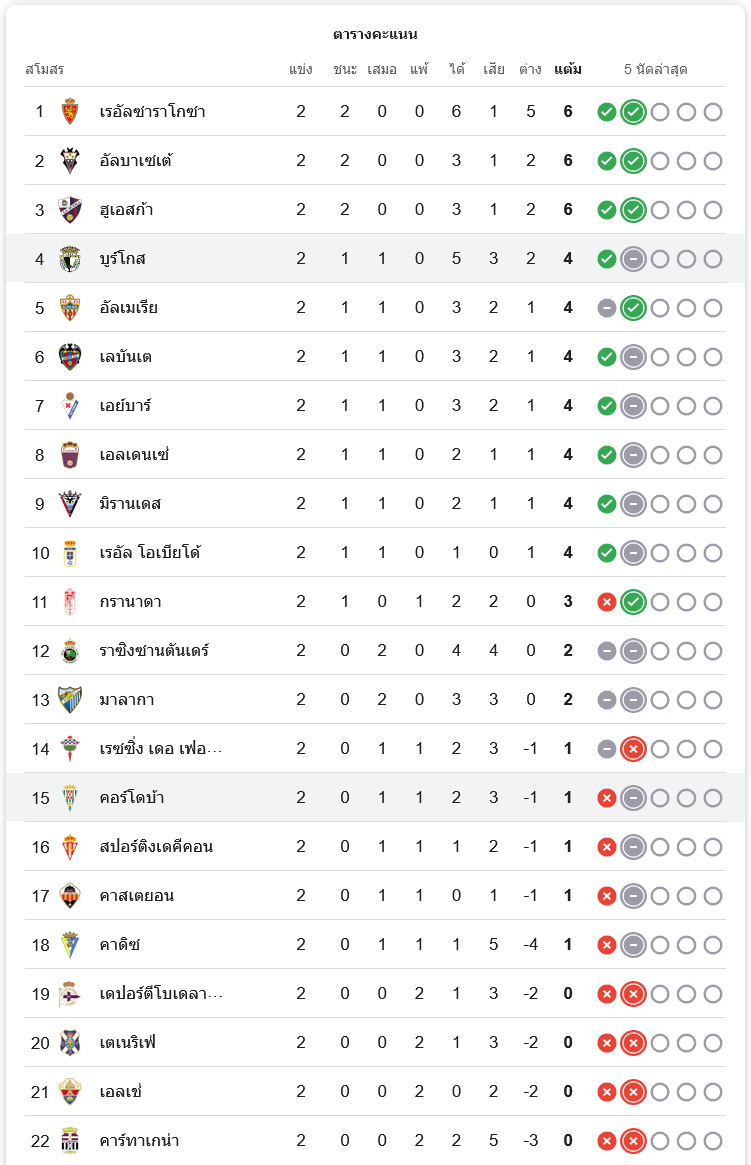Click Zaragoza's latest green win indicator
751x1165 pixels.
[x=632, y=112]
